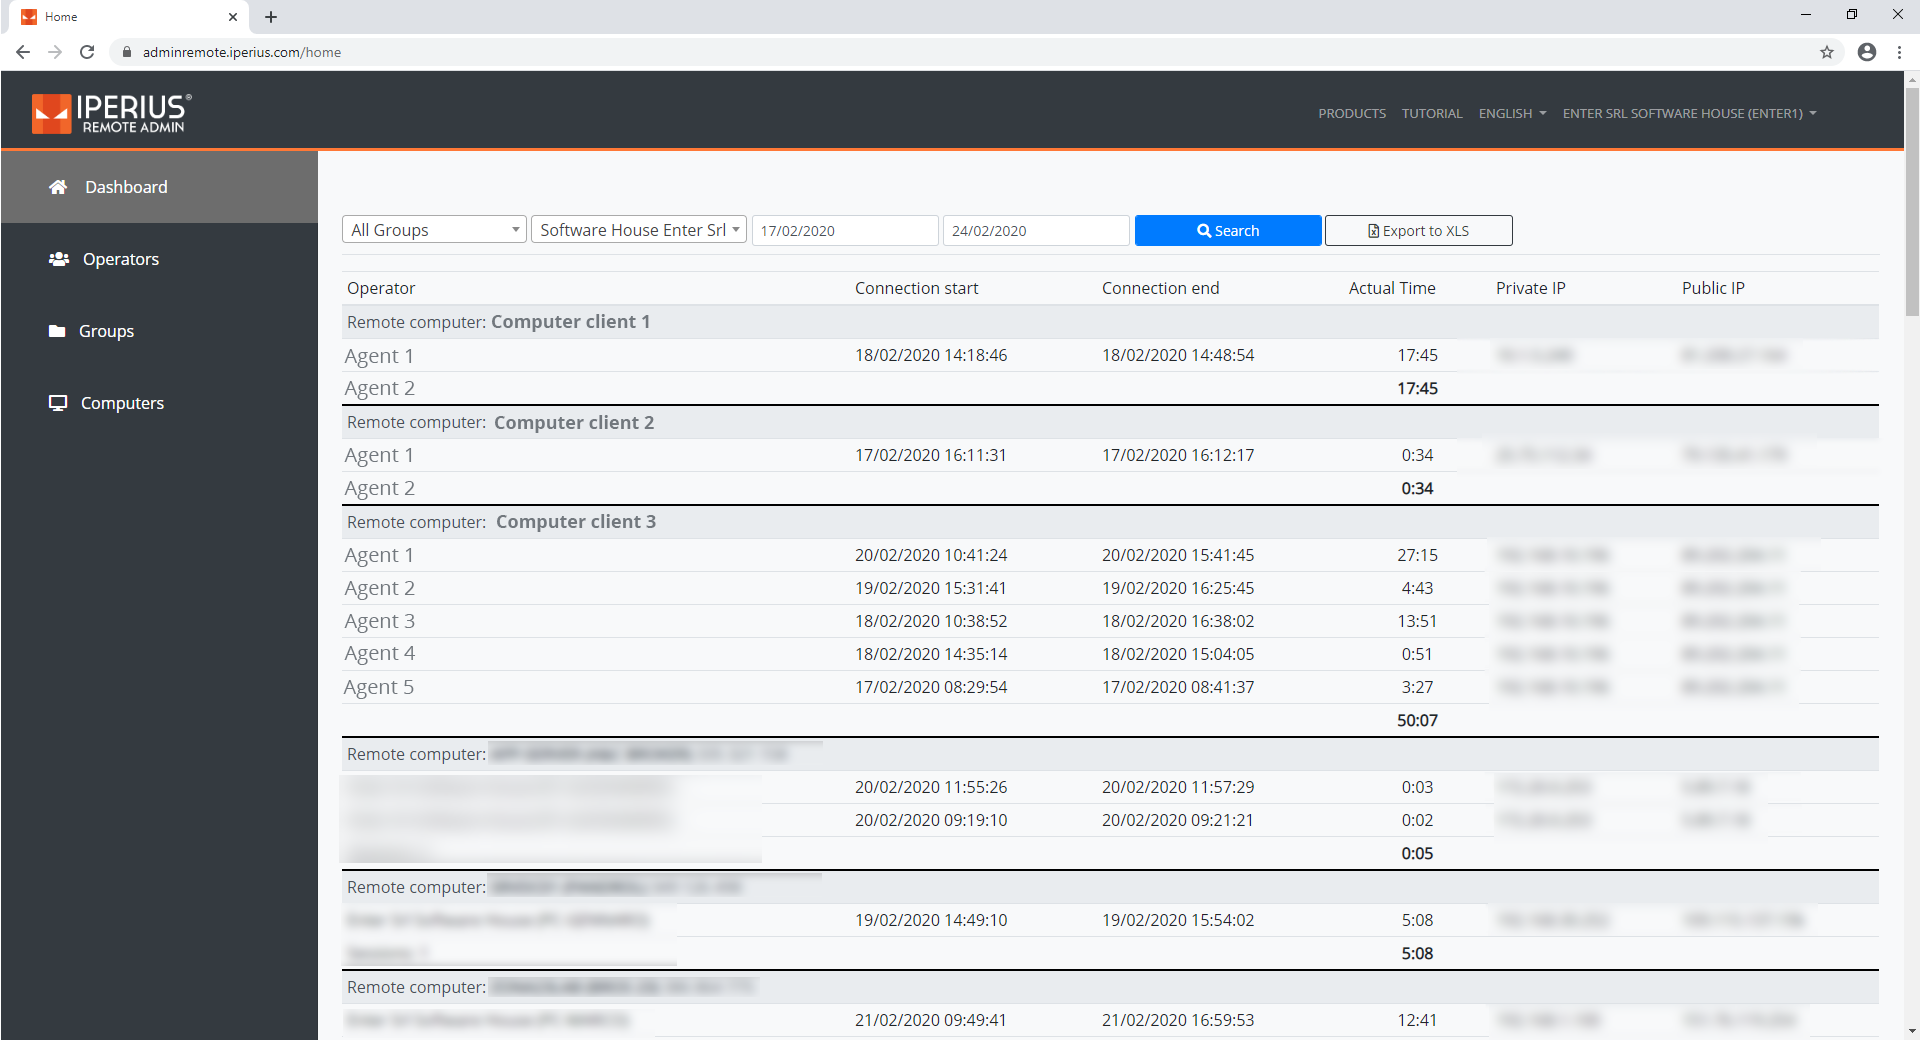Open the TUTORIAL link

pyautogui.click(x=1432, y=114)
